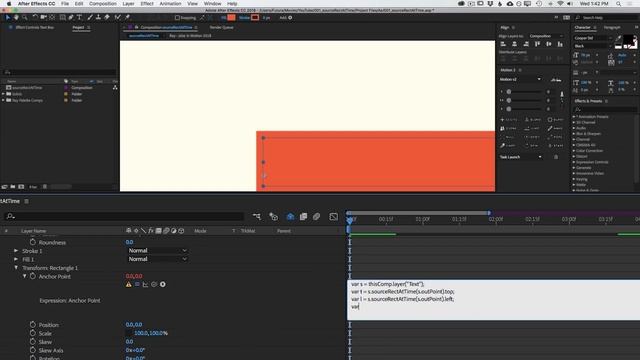640x360 pixels.
Task: Select the Clone Stamp tool
Action: (98, 18)
